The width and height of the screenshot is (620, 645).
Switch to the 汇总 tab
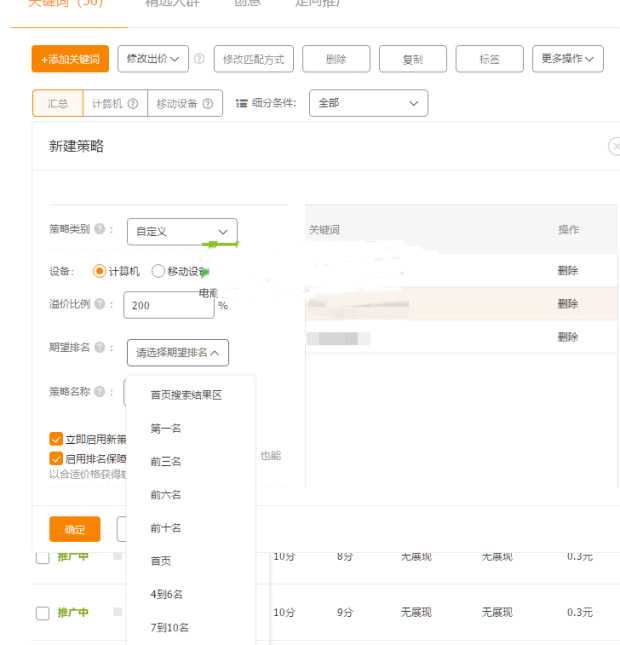57,104
